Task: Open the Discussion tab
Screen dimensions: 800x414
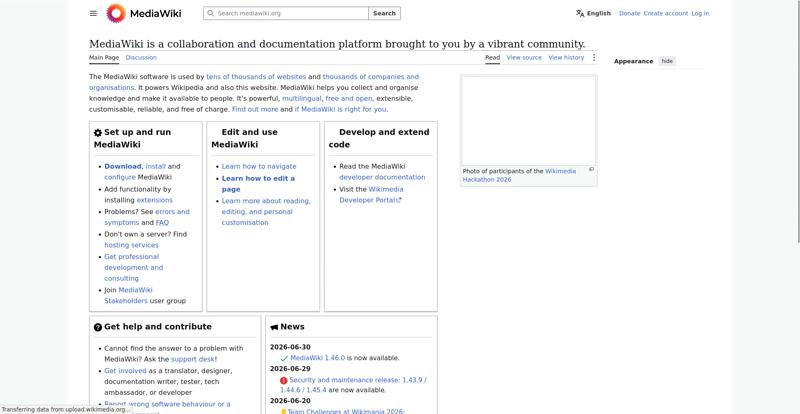Action: (x=141, y=58)
